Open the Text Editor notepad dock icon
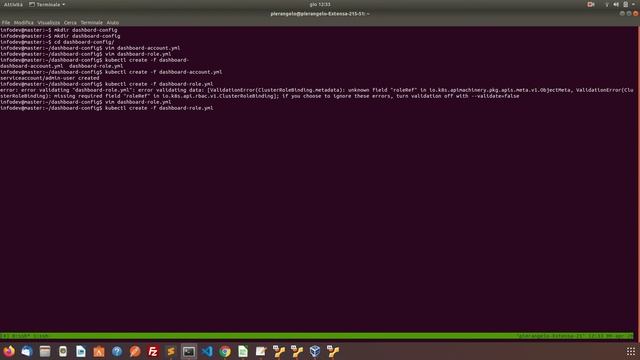Viewport: 640px width, 360px height. [261, 351]
